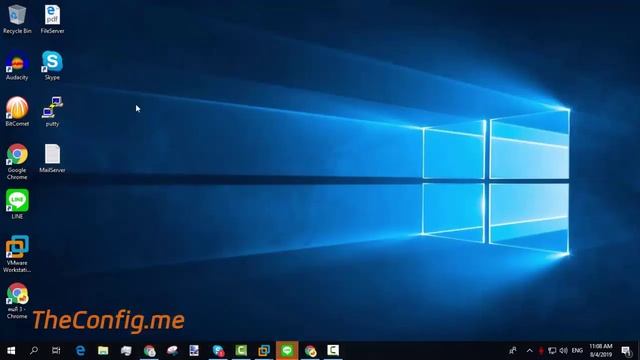The height and width of the screenshot is (360, 640).
Task: Switch to Skype with notification badge in taskbar
Action: 218,351
